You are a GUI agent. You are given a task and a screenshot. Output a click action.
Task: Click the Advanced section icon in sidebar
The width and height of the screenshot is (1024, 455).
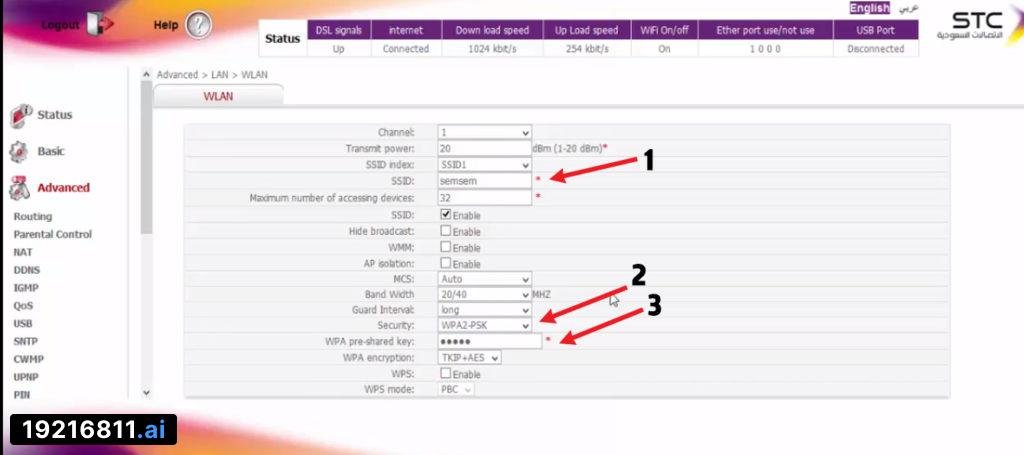(x=20, y=188)
